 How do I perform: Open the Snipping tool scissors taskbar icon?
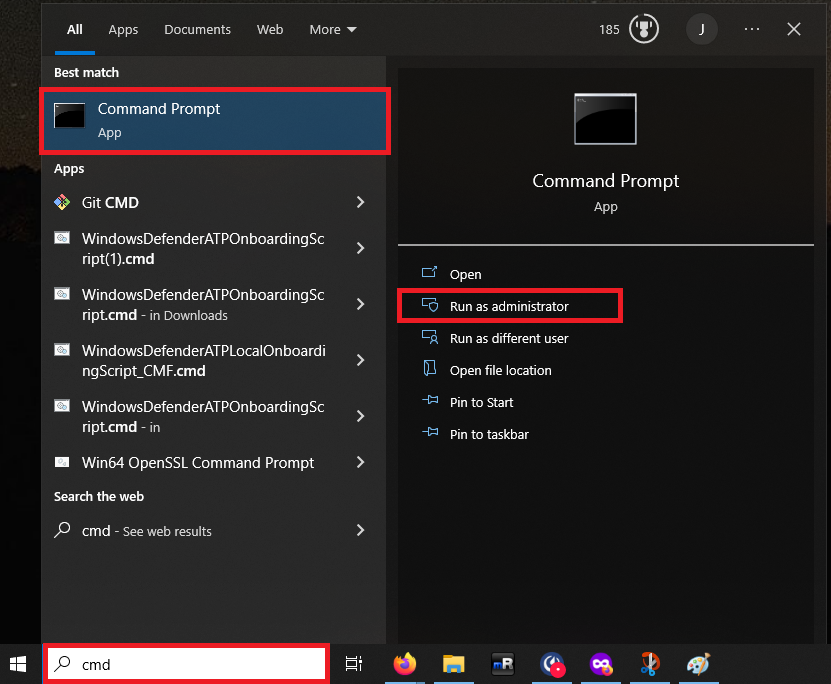pos(650,664)
